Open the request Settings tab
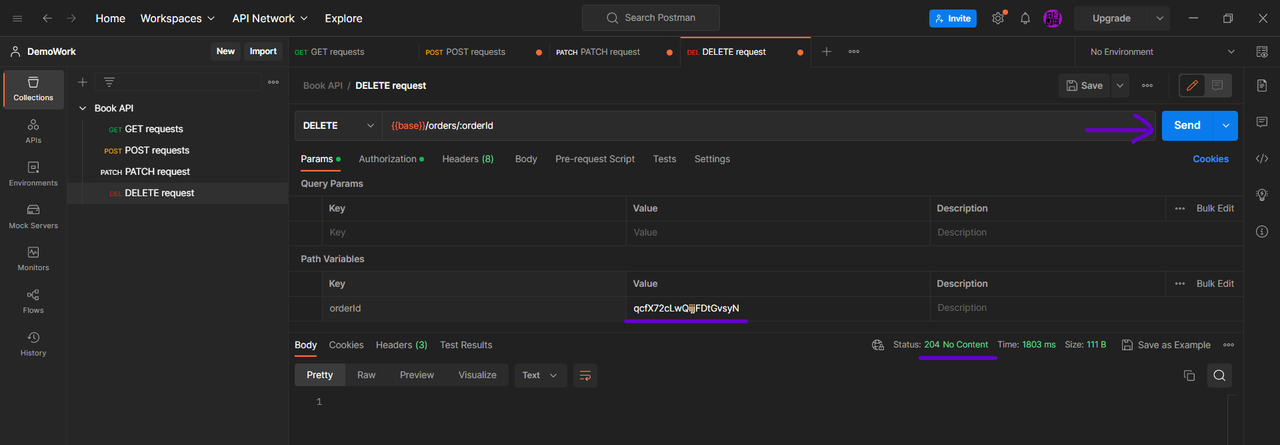The image size is (1280, 445). click(x=712, y=159)
